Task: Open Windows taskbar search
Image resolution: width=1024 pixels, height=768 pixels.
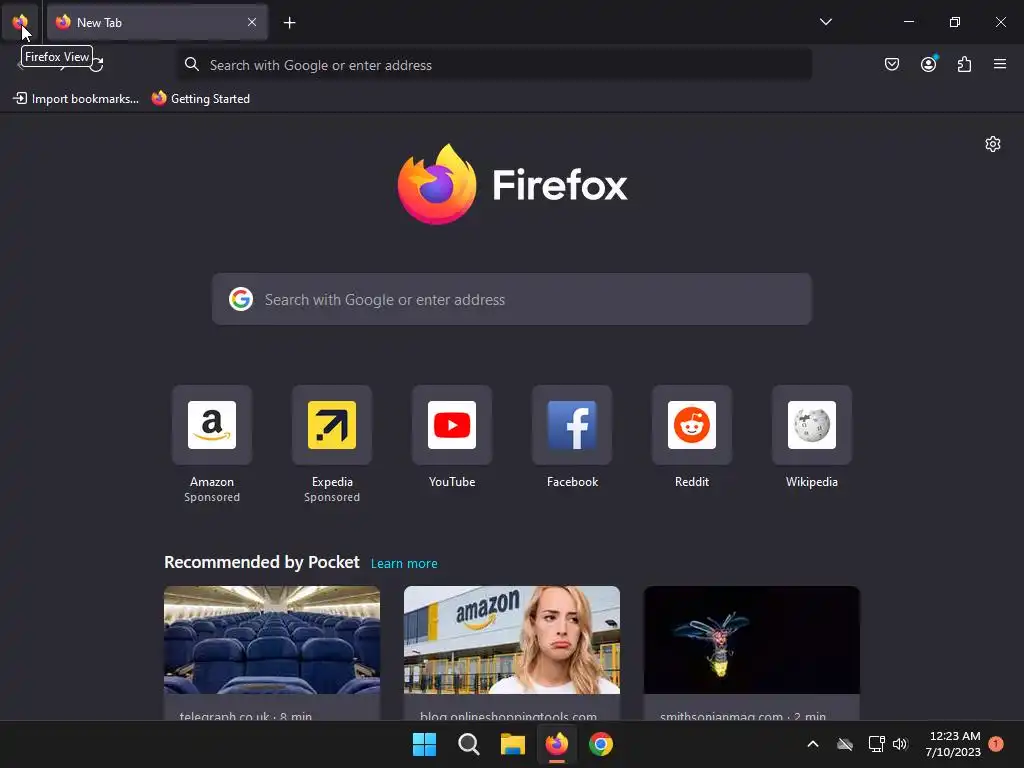Action: (468, 744)
